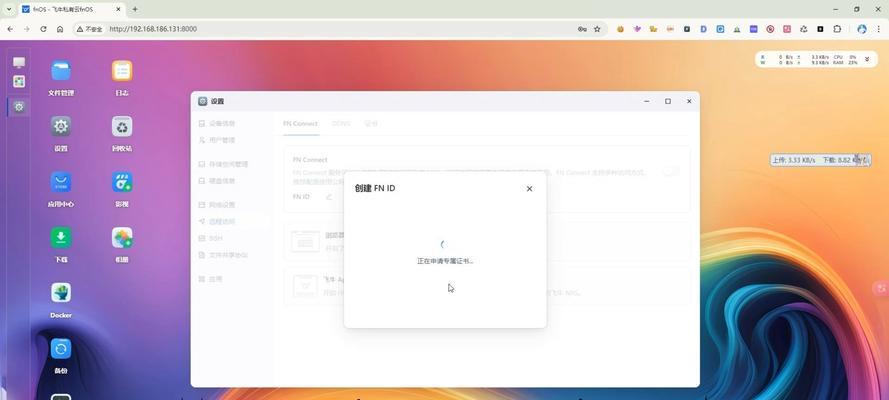Viewport: 889px width, 400px height.
Task: Open the 回收站 recycle bin icon
Action: point(122,127)
